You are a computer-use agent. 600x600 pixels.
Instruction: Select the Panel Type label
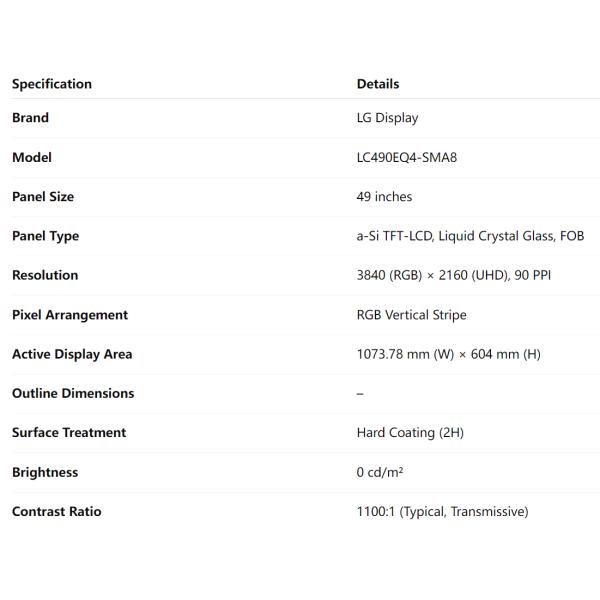(x=45, y=236)
